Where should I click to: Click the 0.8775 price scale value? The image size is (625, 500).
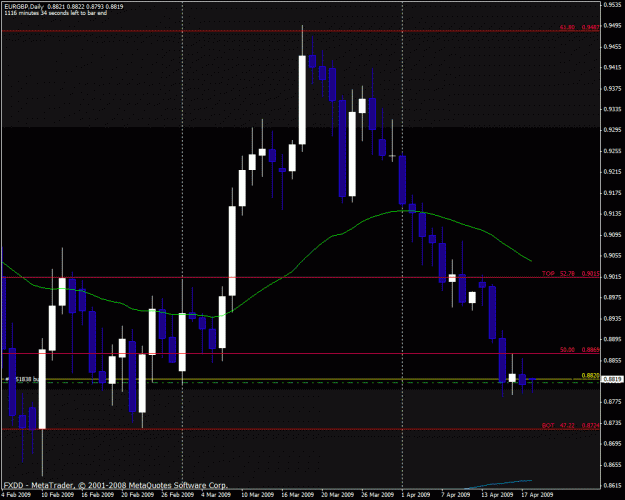(613, 402)
